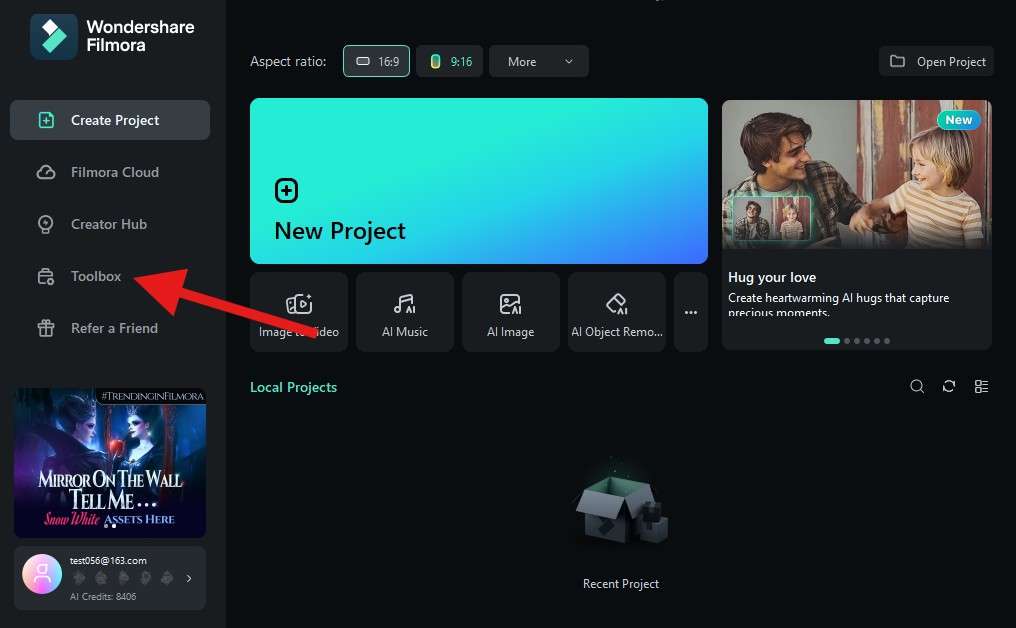Click the folder icon on Open Project
This screenshot has width=1016, height=628.
point(897,62)
